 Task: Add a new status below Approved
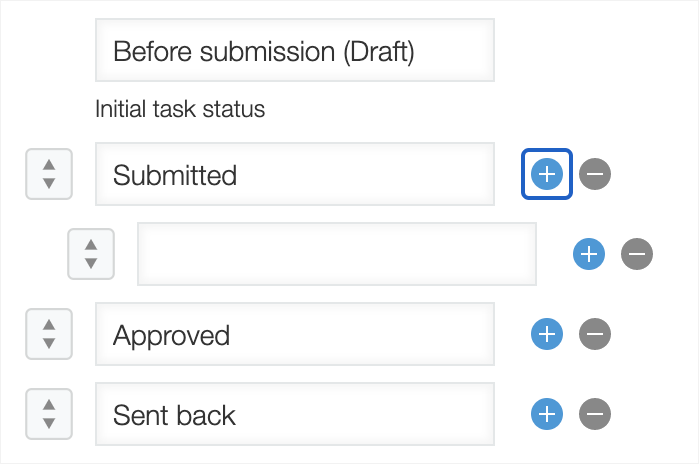coord(546,334)
